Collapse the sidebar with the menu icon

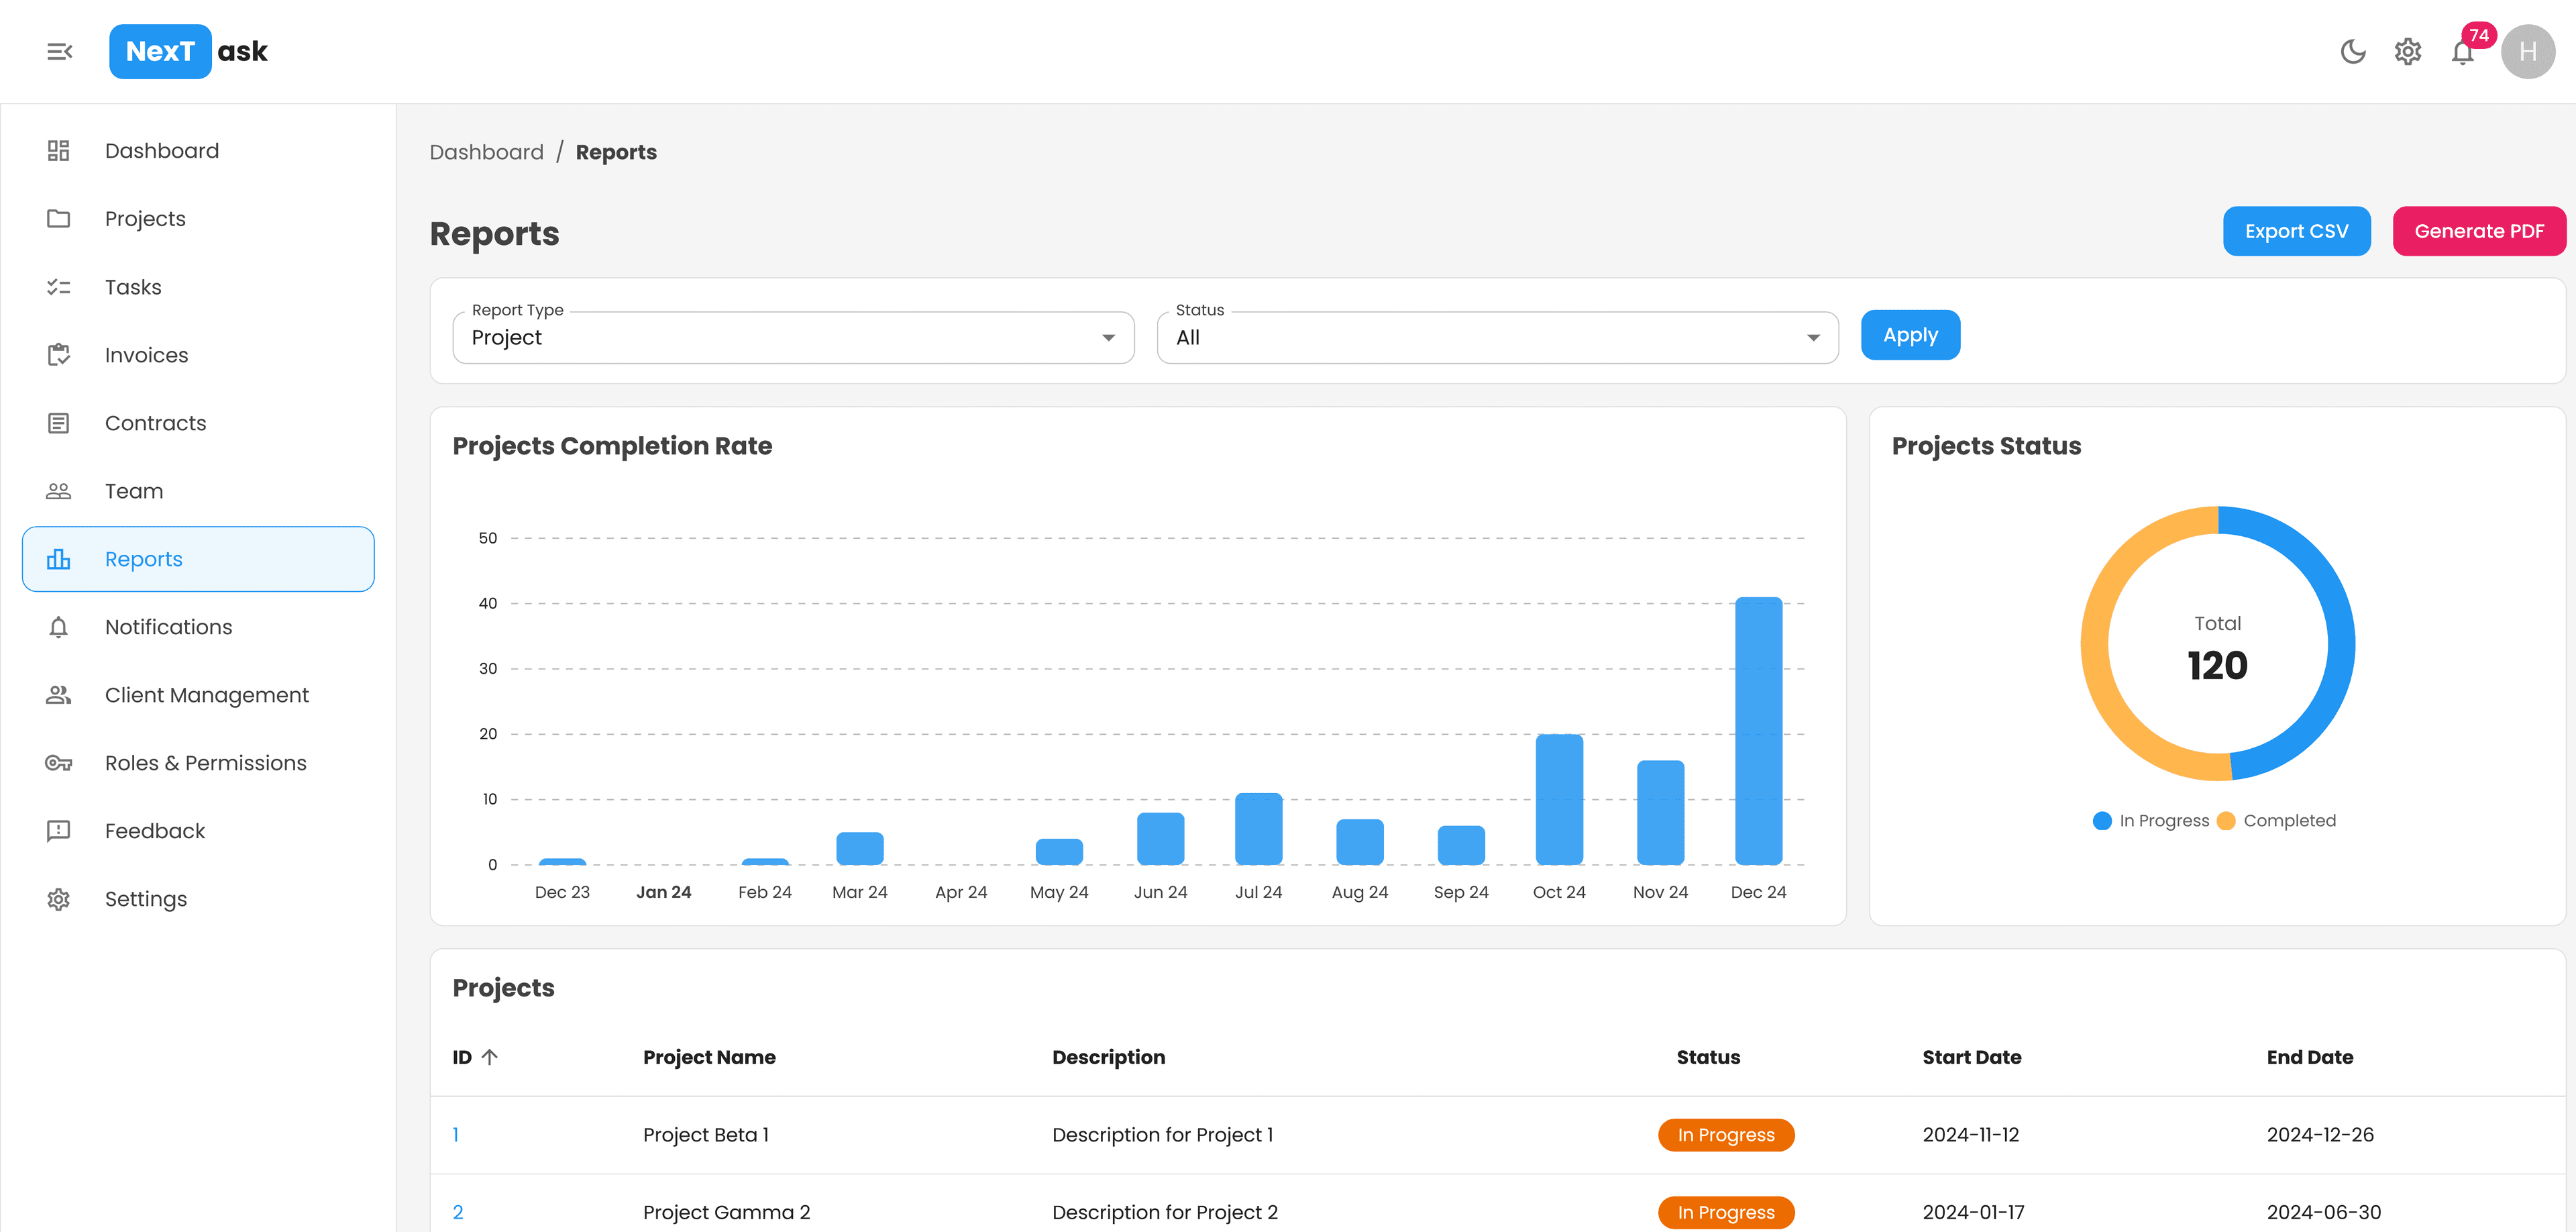pyautogui.click(x=59, y=51)
